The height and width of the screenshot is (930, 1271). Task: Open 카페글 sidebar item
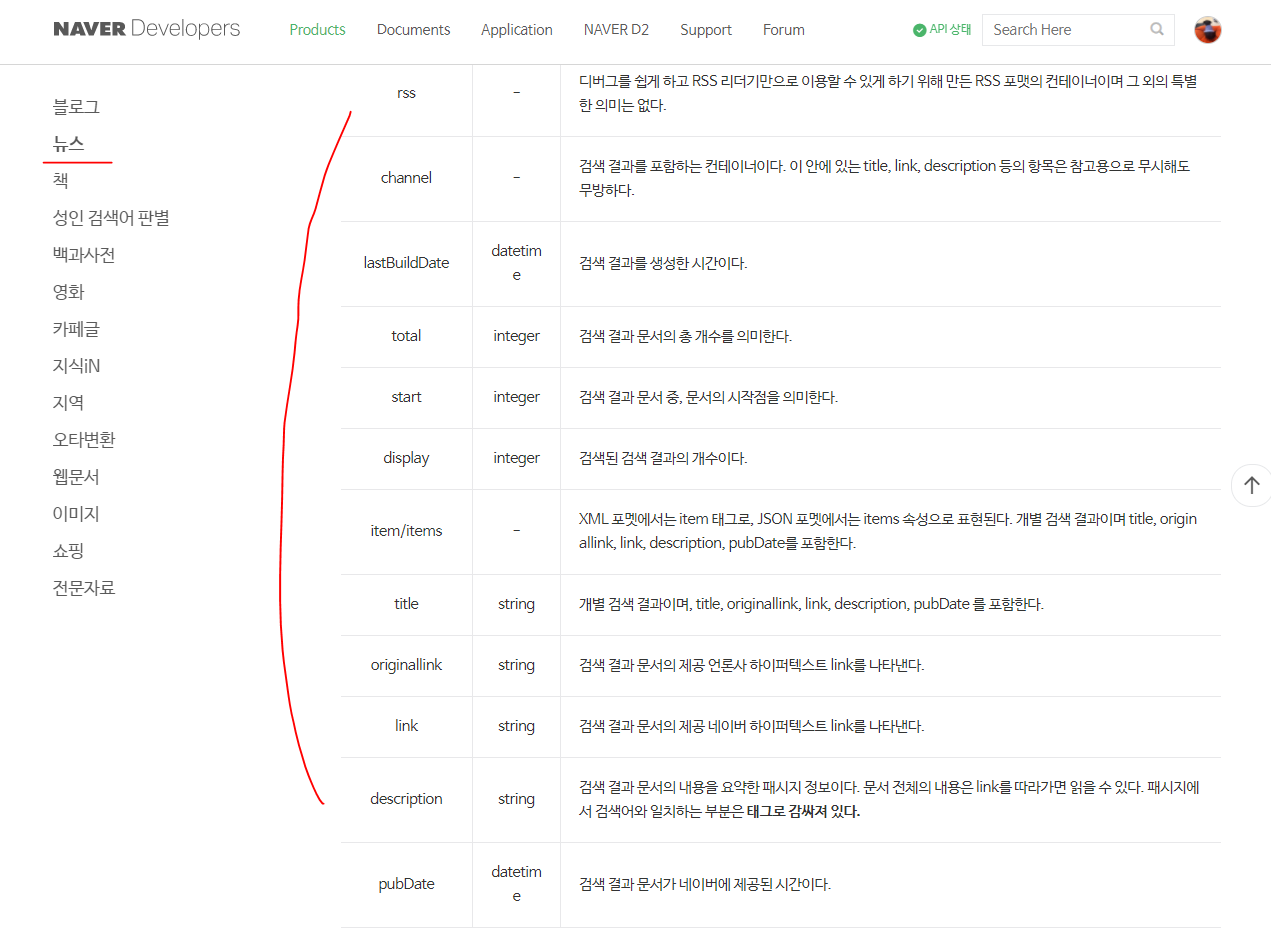pos(76,329)
